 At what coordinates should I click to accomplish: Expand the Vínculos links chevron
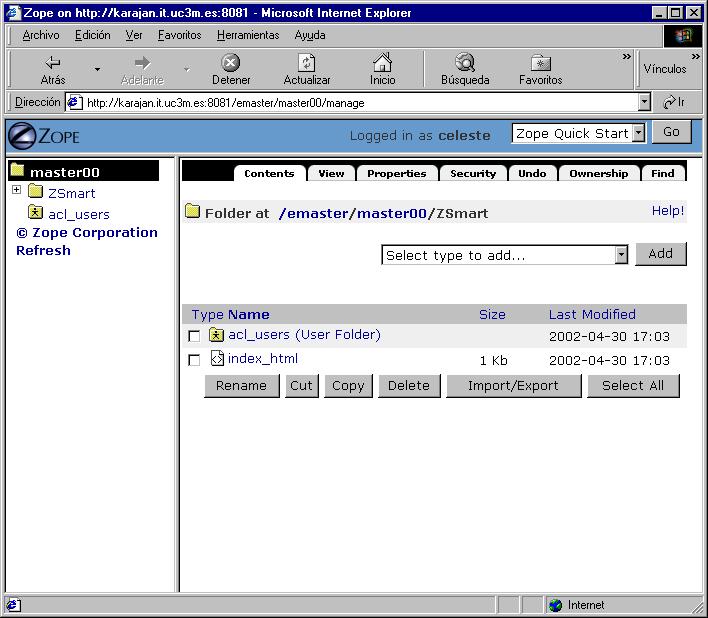coord(695,56)
